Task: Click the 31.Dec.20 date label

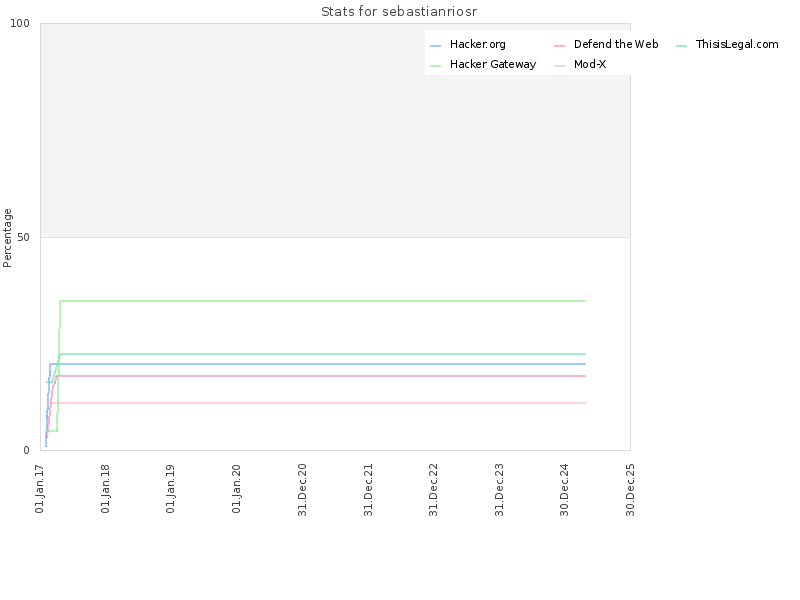Action: click(302, 489)
